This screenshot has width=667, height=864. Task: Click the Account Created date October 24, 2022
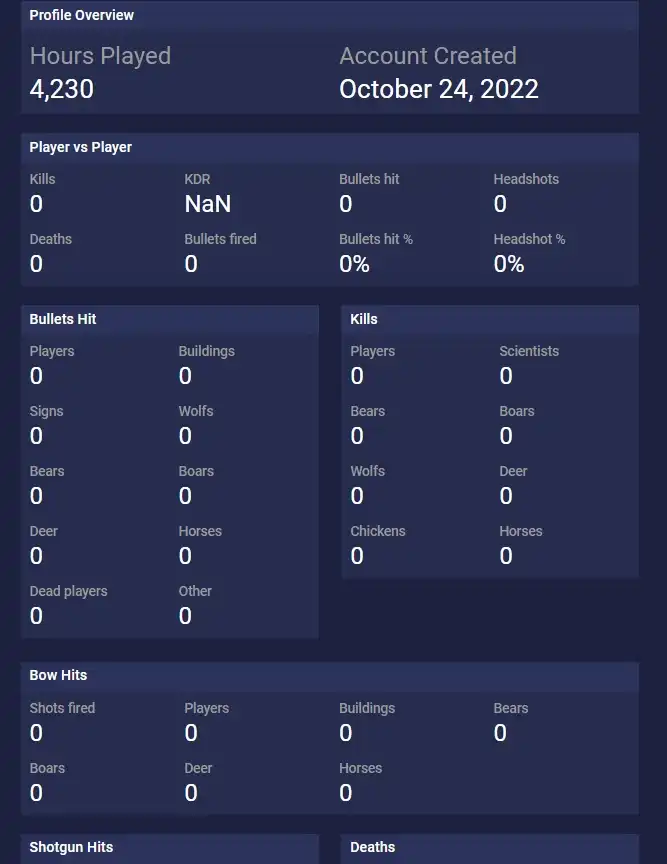pos(438,89)
